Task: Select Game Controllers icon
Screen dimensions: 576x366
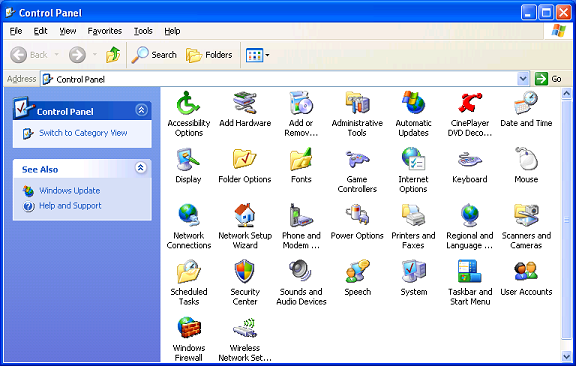Action: [357, 159]
